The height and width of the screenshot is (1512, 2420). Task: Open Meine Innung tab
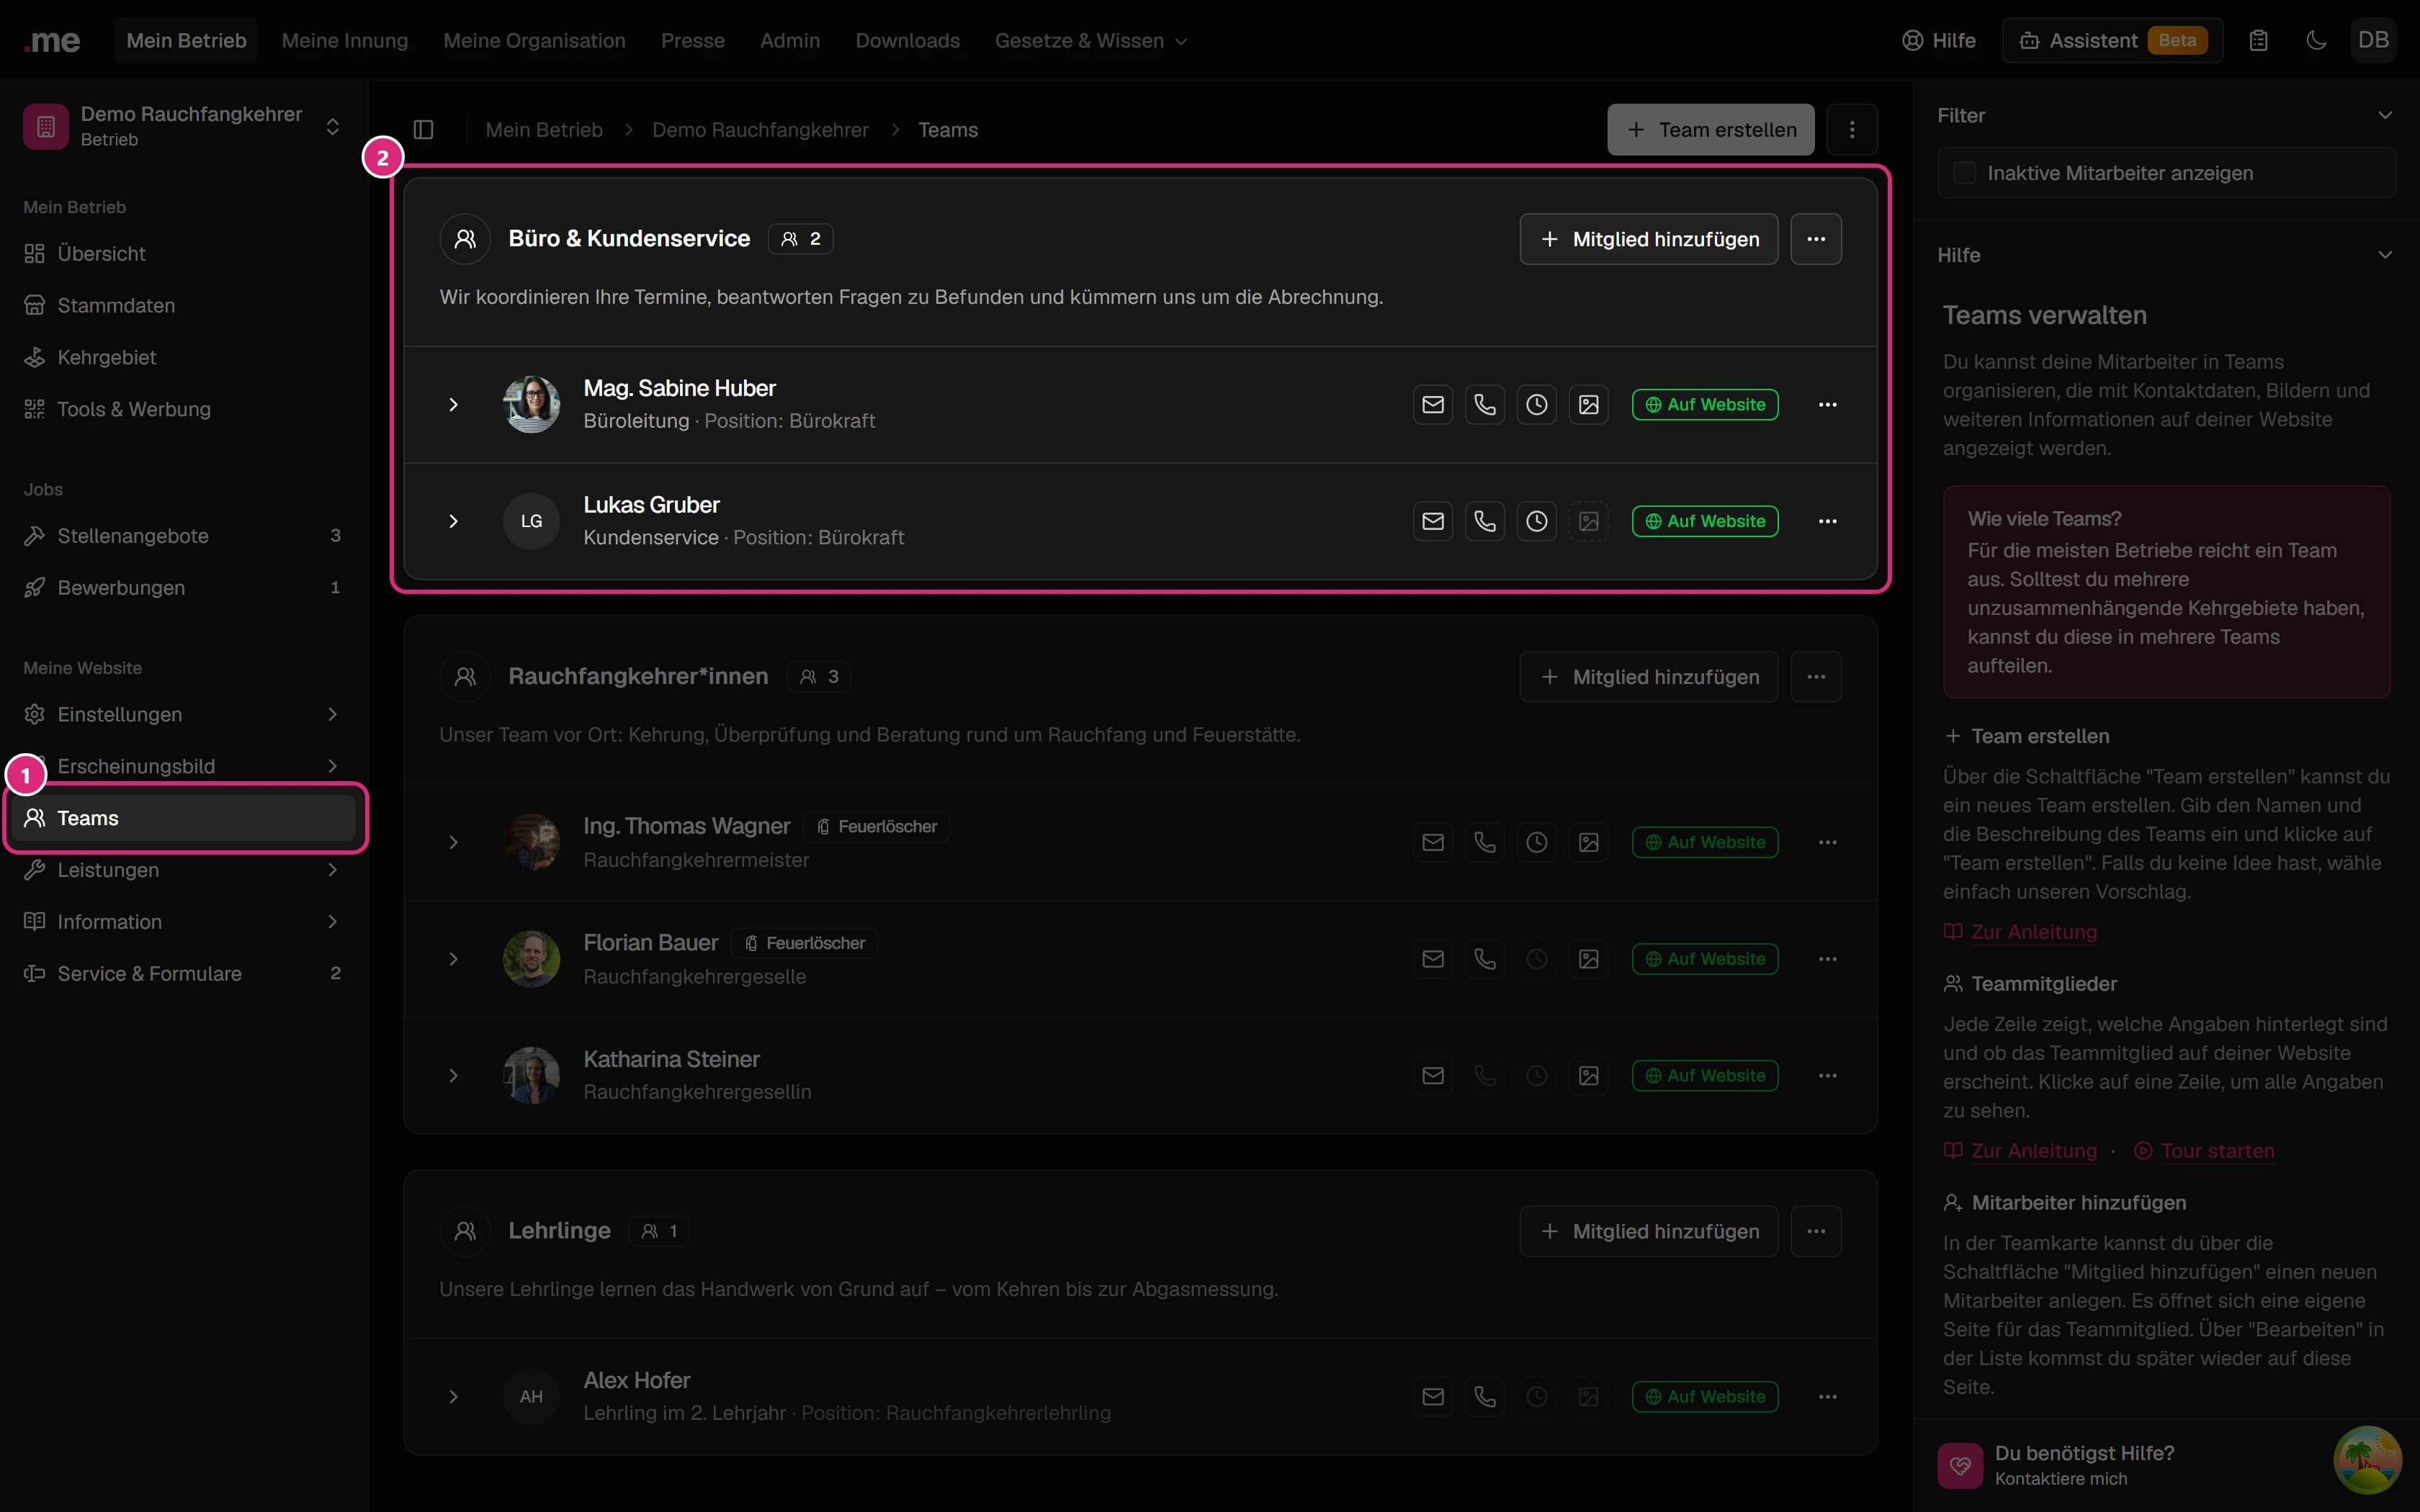345,41
